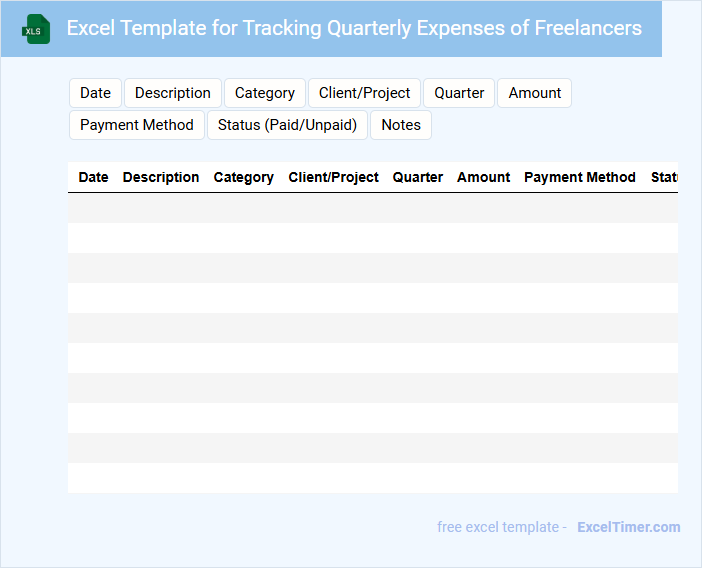This screenshot has height=568, width=702.
Task: Select the Date tag button
Action: coord(95,93)
